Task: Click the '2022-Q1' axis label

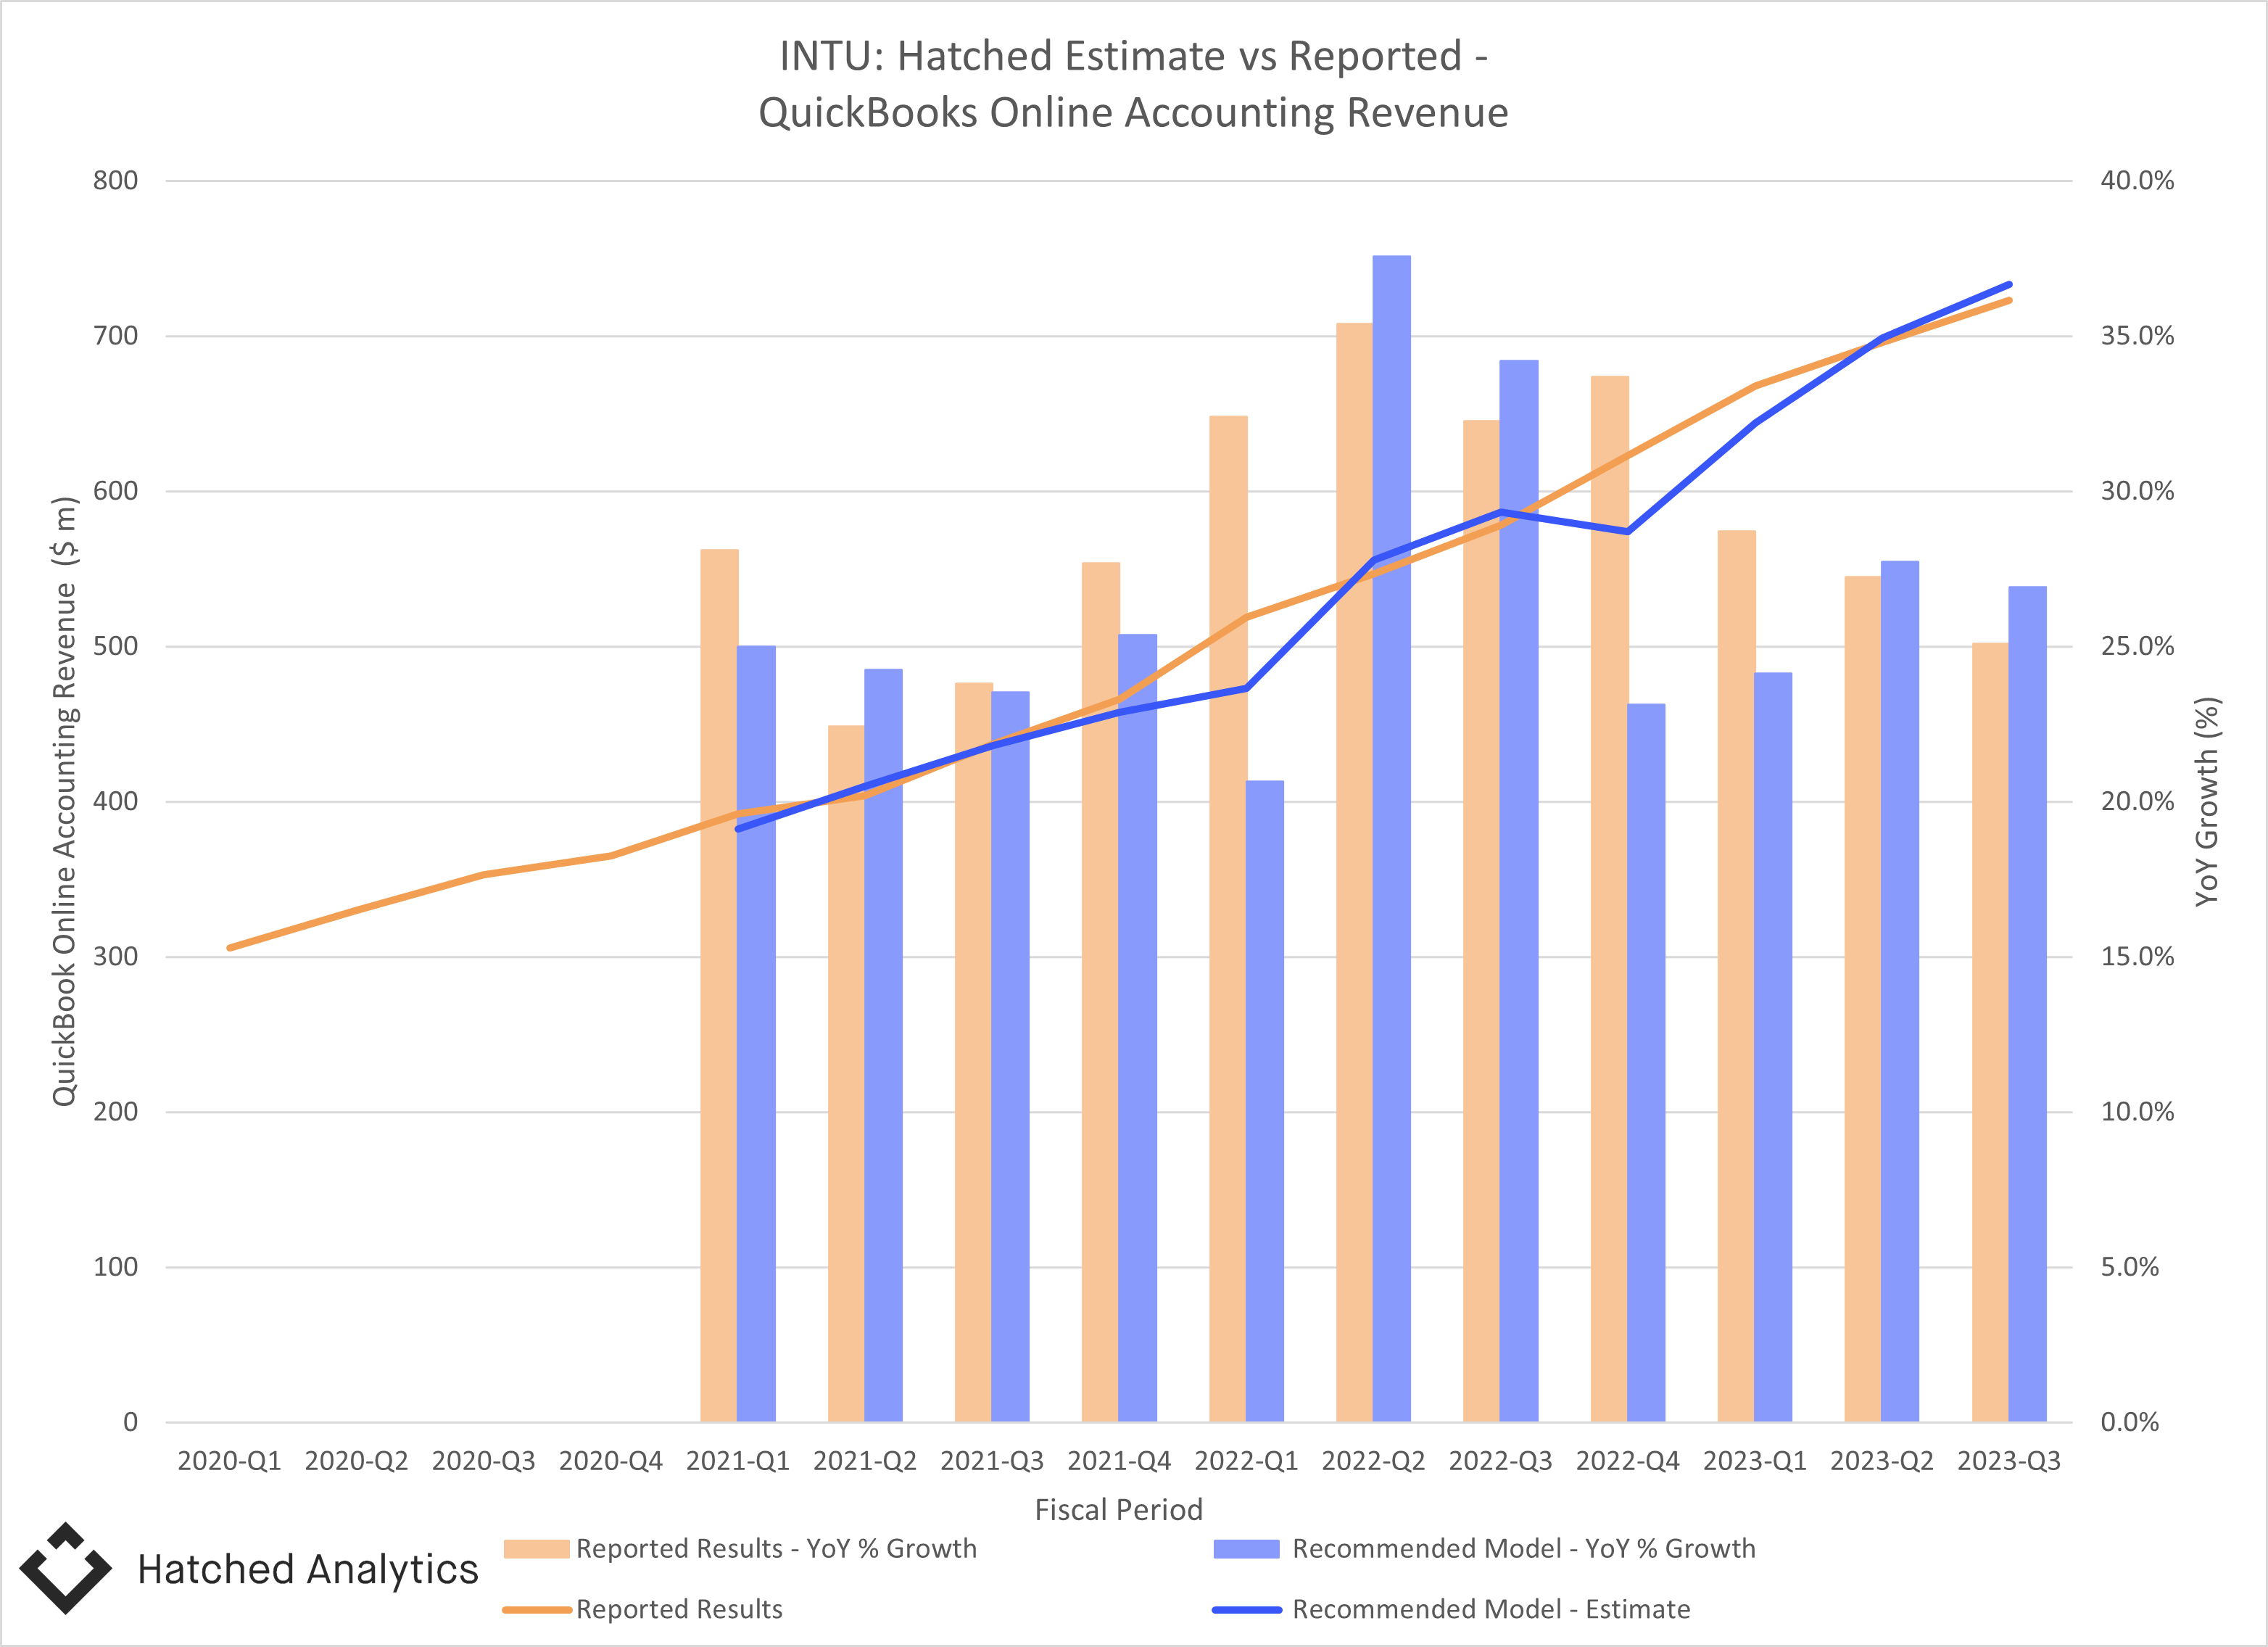Action: coord(1246,1461)
